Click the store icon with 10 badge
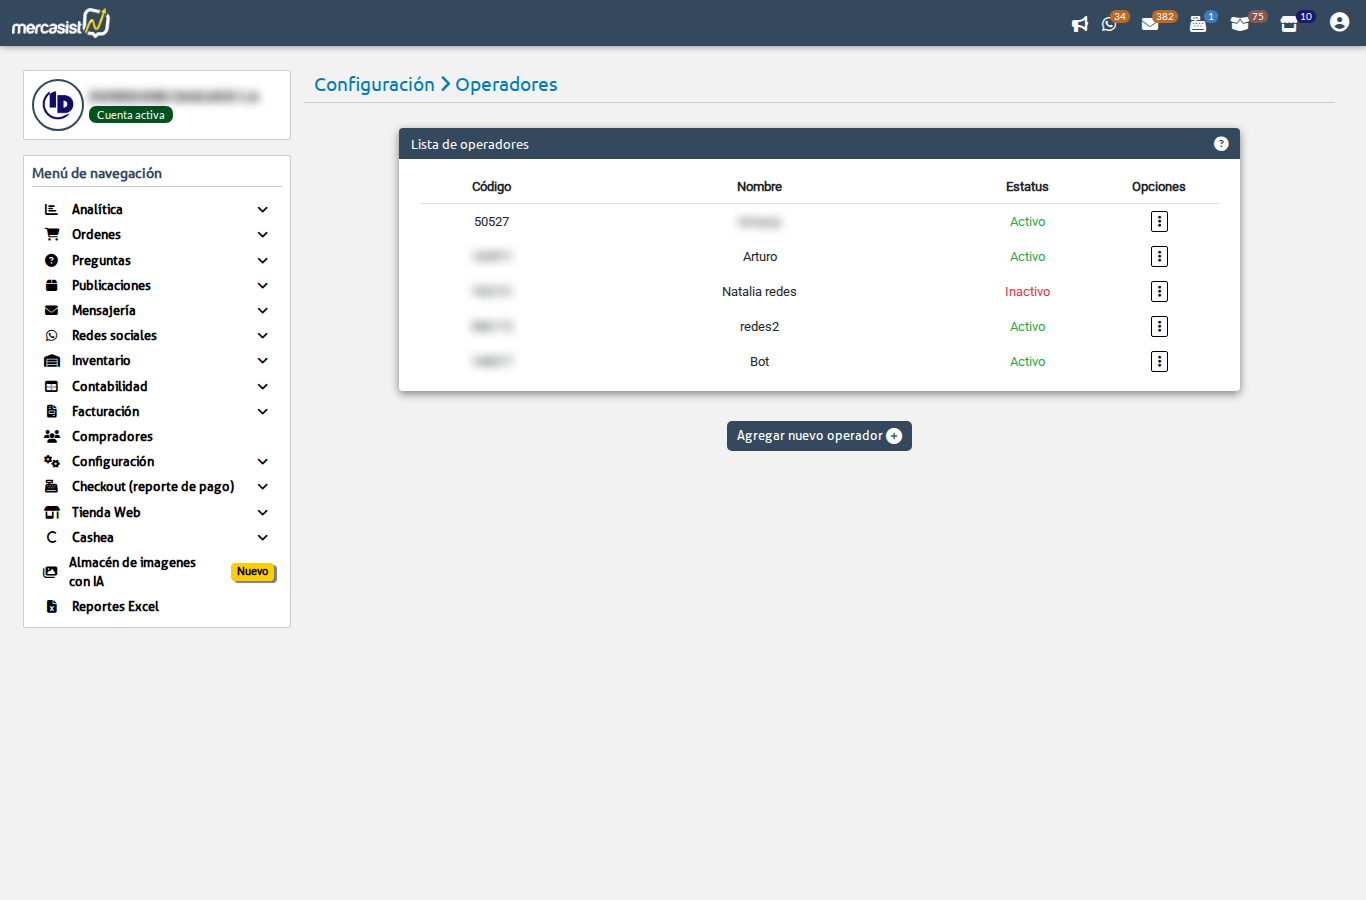 point(1289,24)
